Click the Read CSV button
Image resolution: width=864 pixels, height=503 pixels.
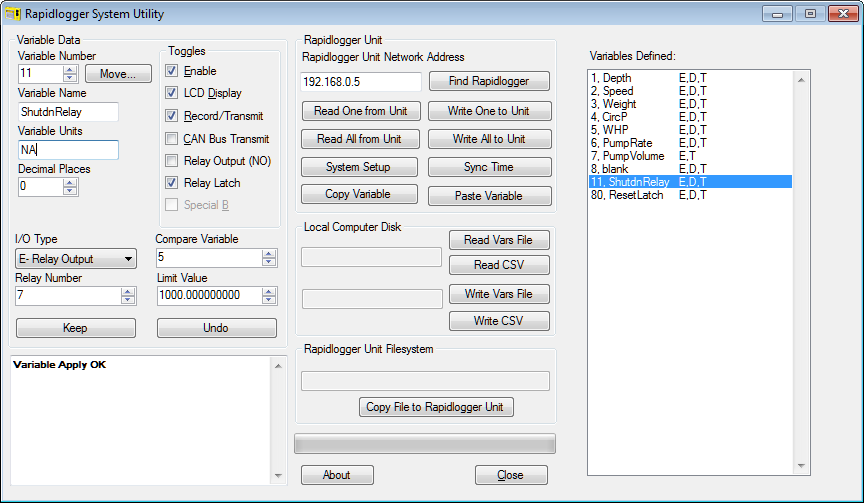point(499,265)
